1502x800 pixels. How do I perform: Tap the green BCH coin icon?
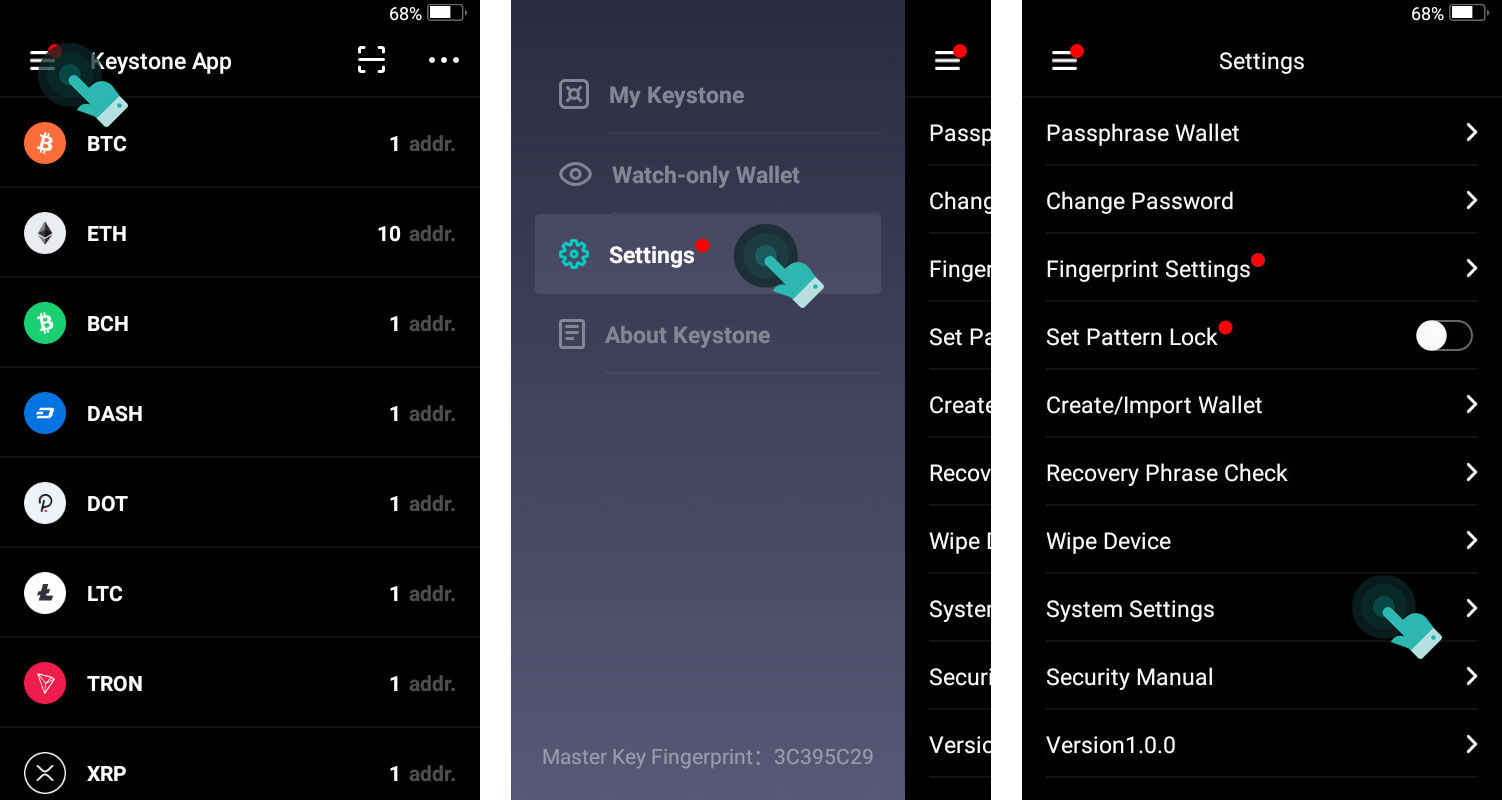click(x=45, y=323)
